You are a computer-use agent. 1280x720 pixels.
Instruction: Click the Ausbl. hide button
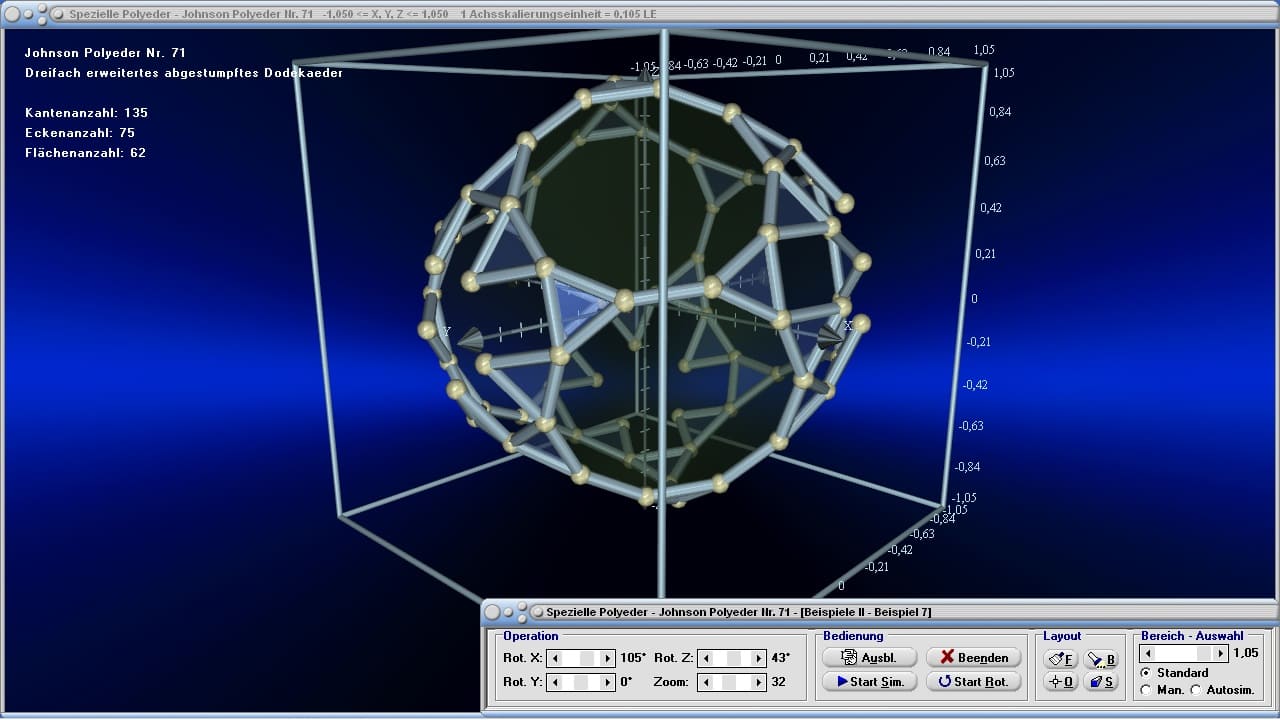point(870,657)
